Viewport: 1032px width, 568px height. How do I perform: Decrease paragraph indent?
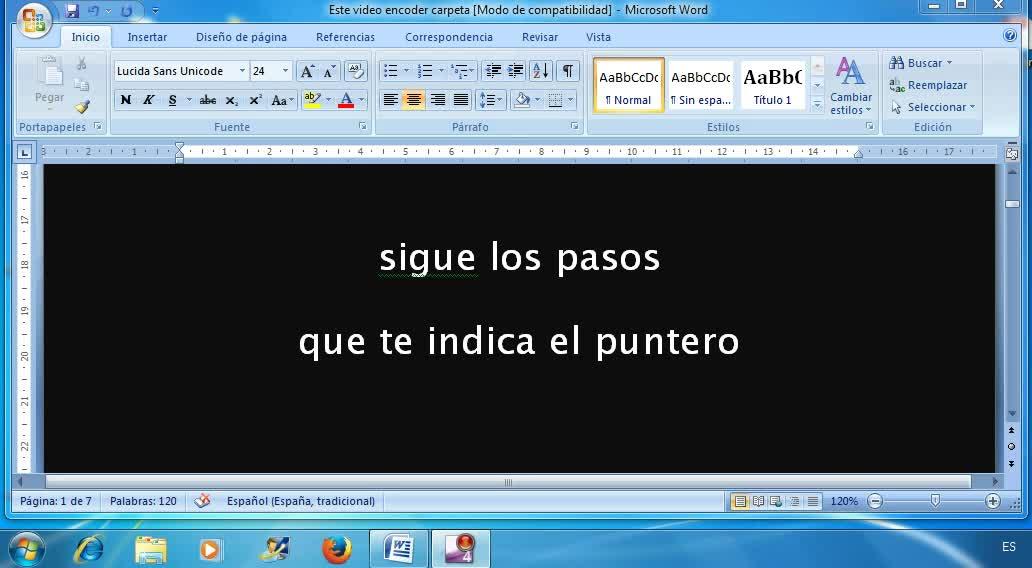click(x=492, y=70)
